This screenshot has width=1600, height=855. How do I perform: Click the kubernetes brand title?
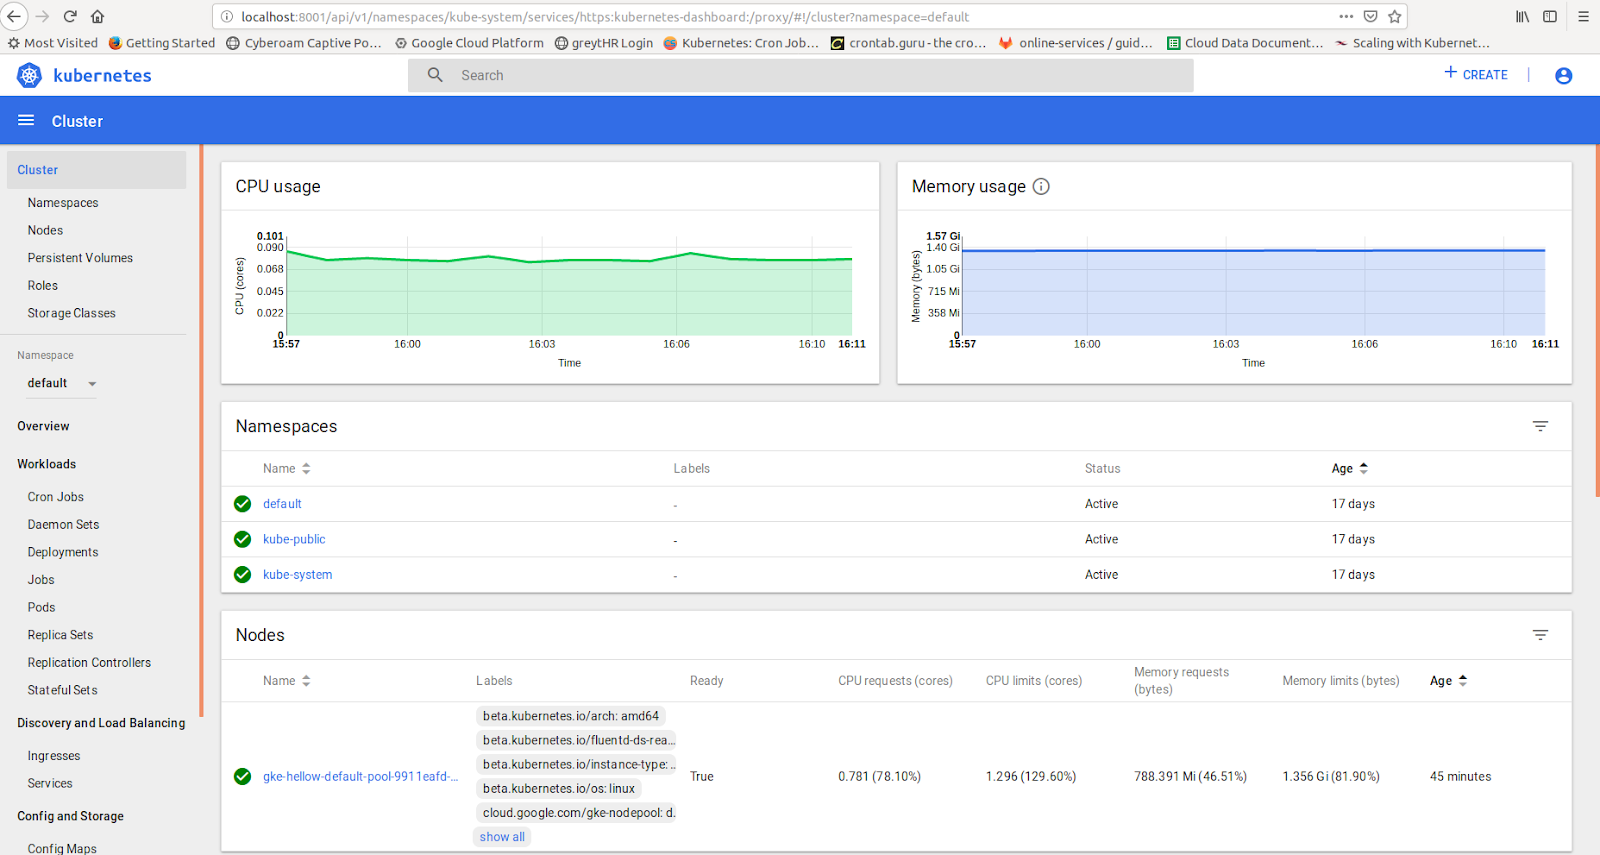102,75
